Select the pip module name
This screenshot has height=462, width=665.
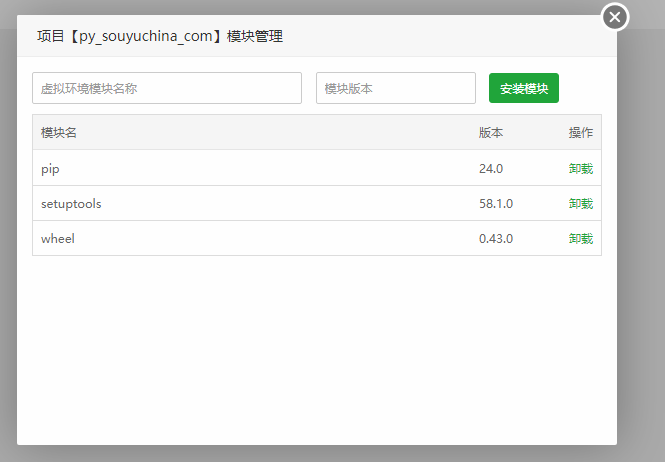(50, 169)
